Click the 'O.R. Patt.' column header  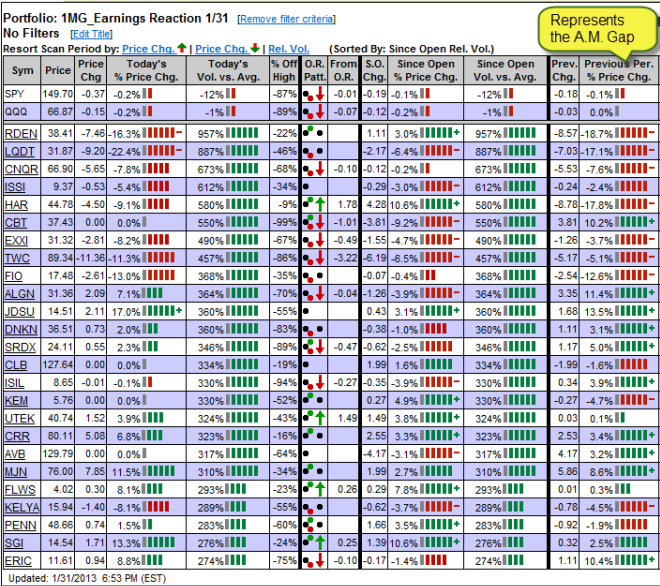(313, 70)
